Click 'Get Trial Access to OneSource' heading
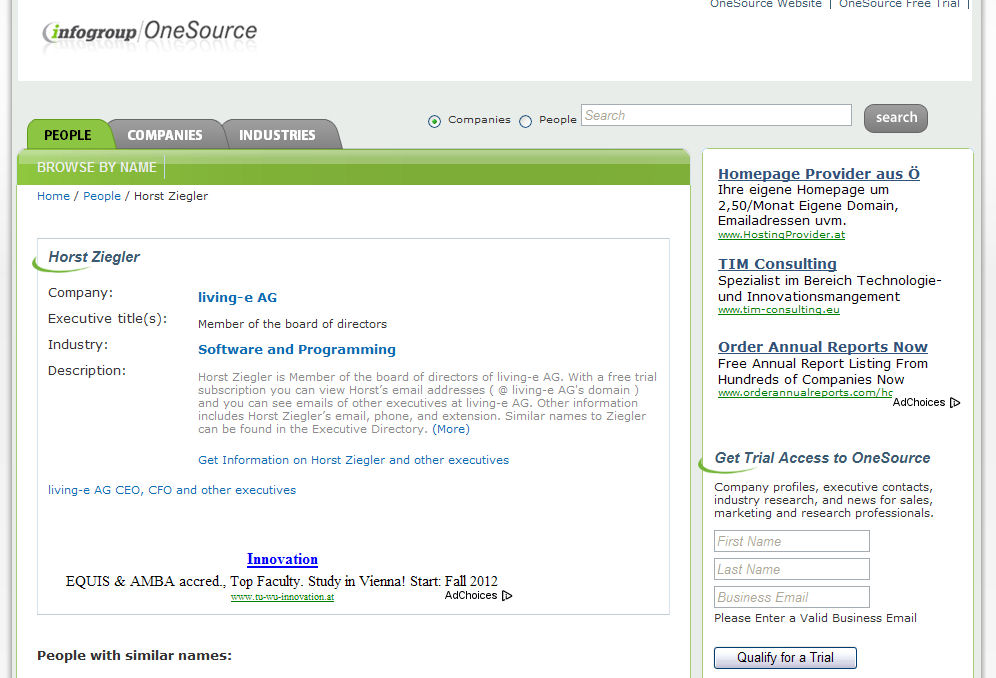Screen dimensions: 996x678 (x=822, y=458)
